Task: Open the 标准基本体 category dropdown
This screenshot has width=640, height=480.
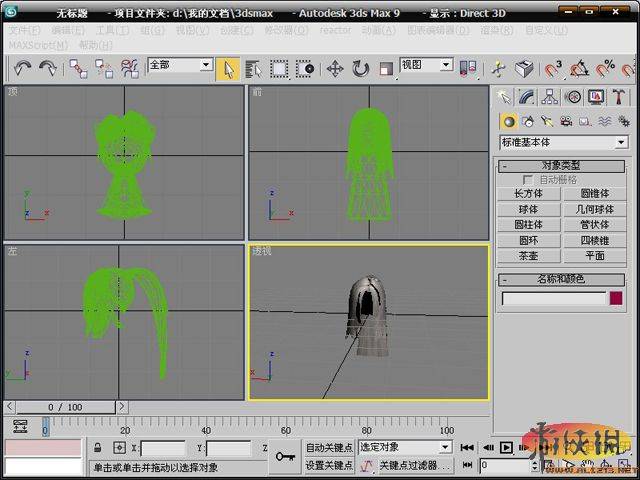Action: click(x=563, y=142)
